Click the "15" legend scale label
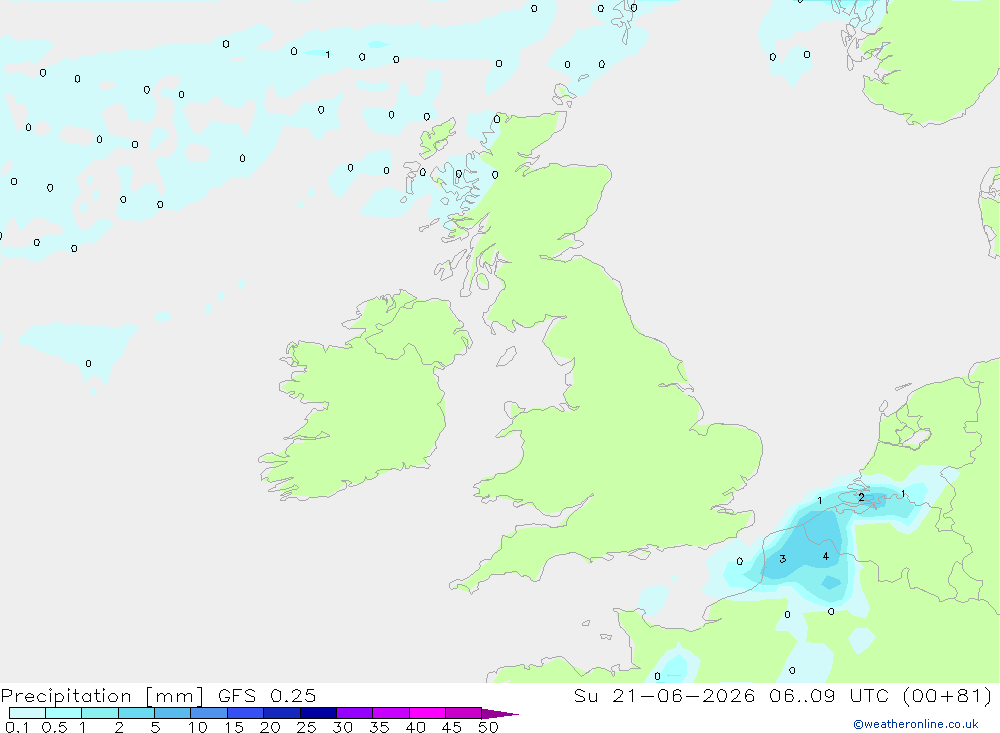 pos(234,727)
